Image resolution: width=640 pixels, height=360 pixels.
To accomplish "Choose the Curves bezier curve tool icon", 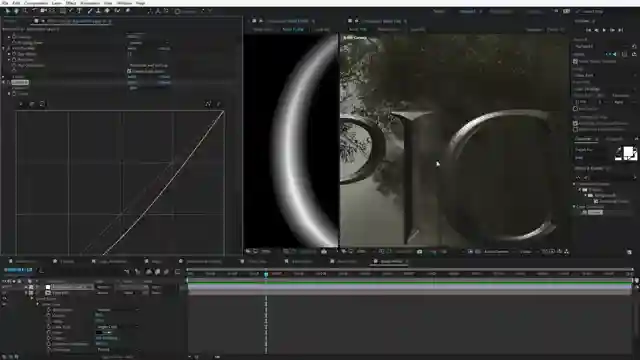I will (x=208, y=104).
